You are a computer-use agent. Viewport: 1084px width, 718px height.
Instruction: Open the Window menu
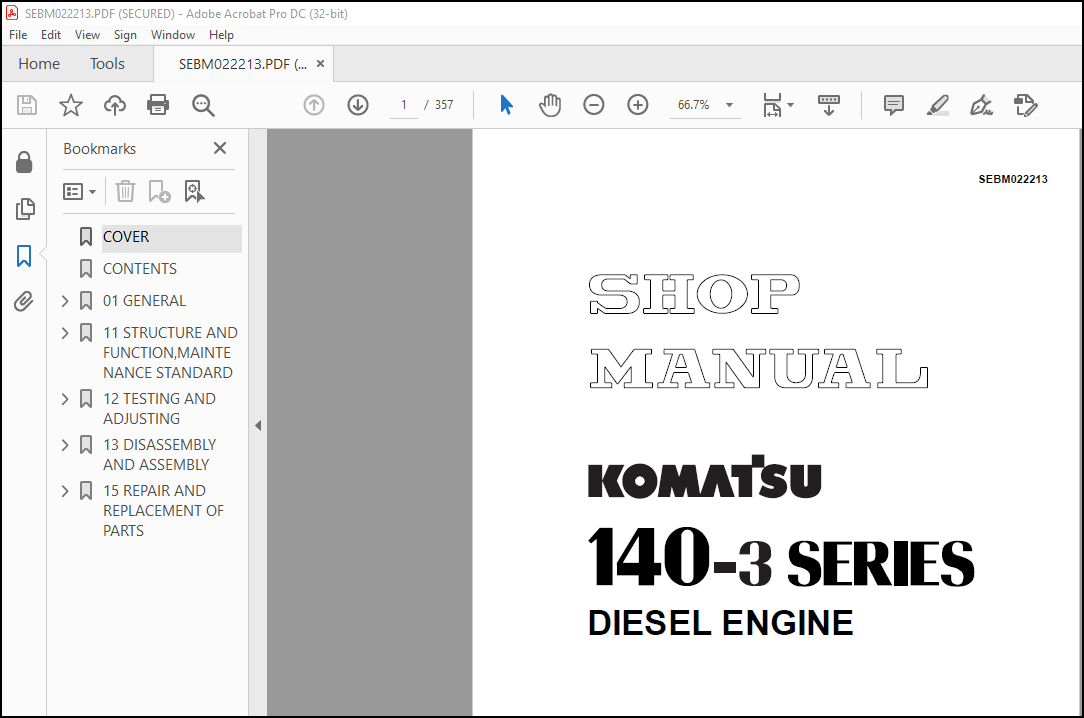pyautogui.click(x=173, y=35)
